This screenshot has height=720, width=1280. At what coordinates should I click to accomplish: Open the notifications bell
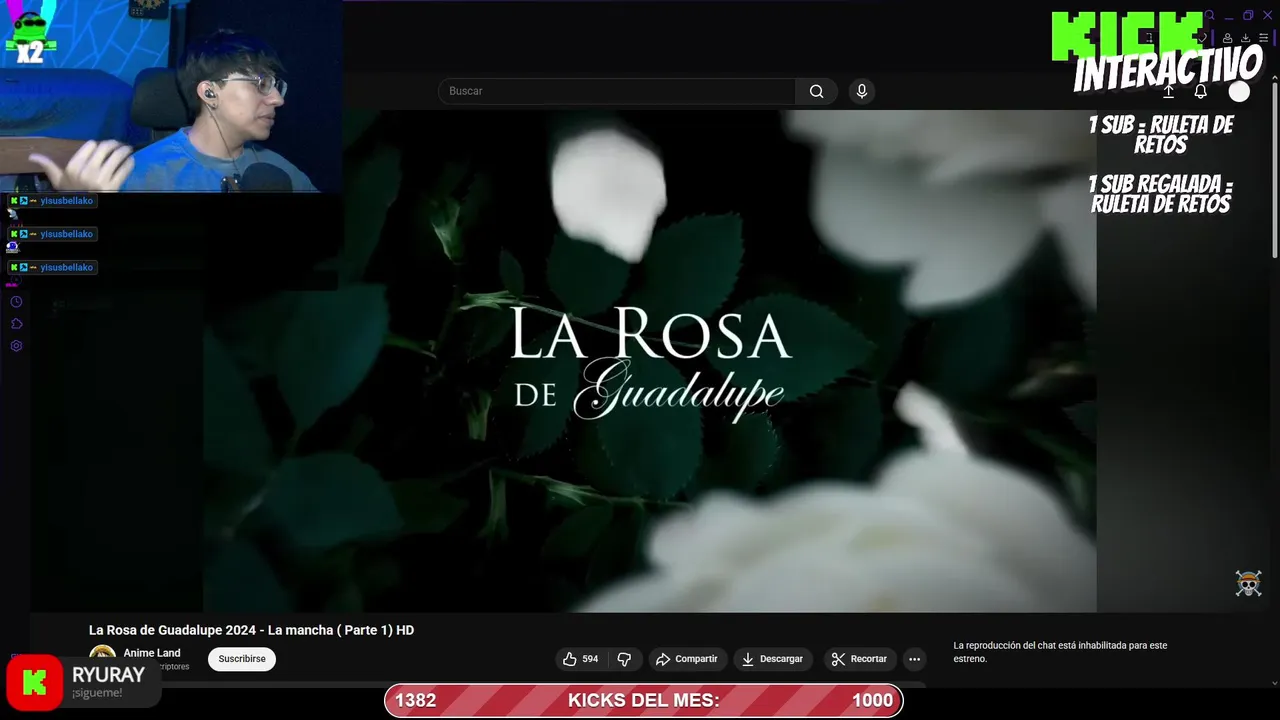[x=1201, y=91]
